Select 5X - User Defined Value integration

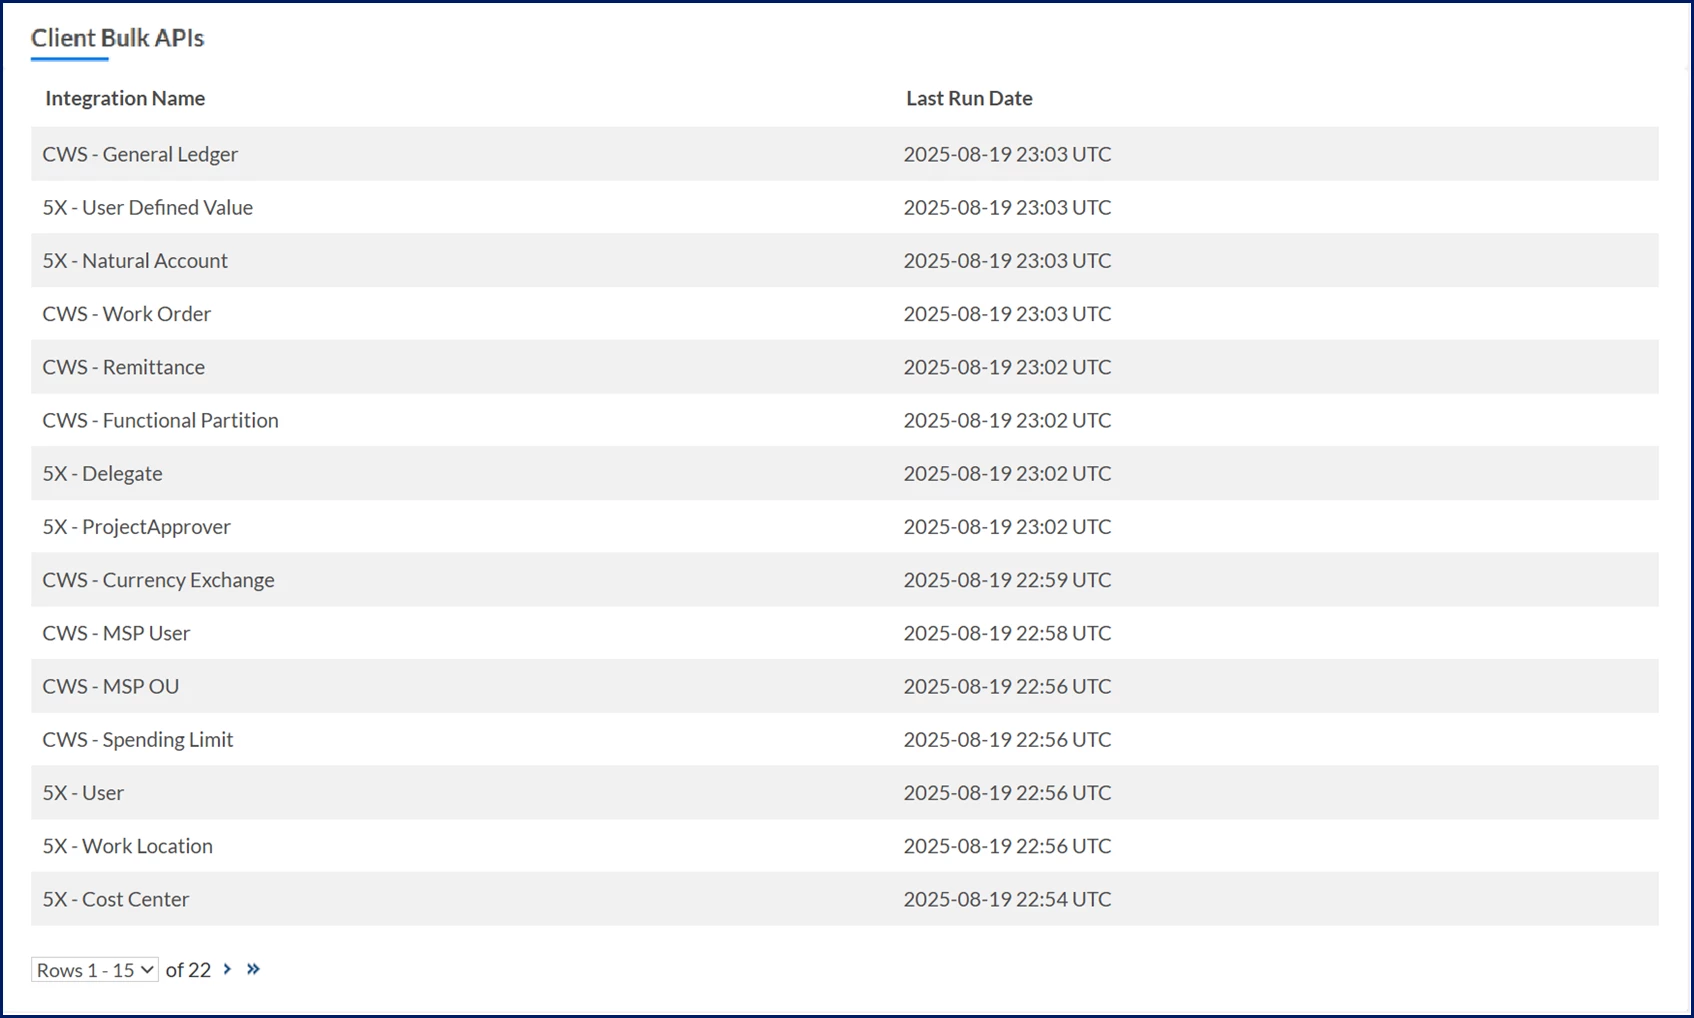pos(147,207)
